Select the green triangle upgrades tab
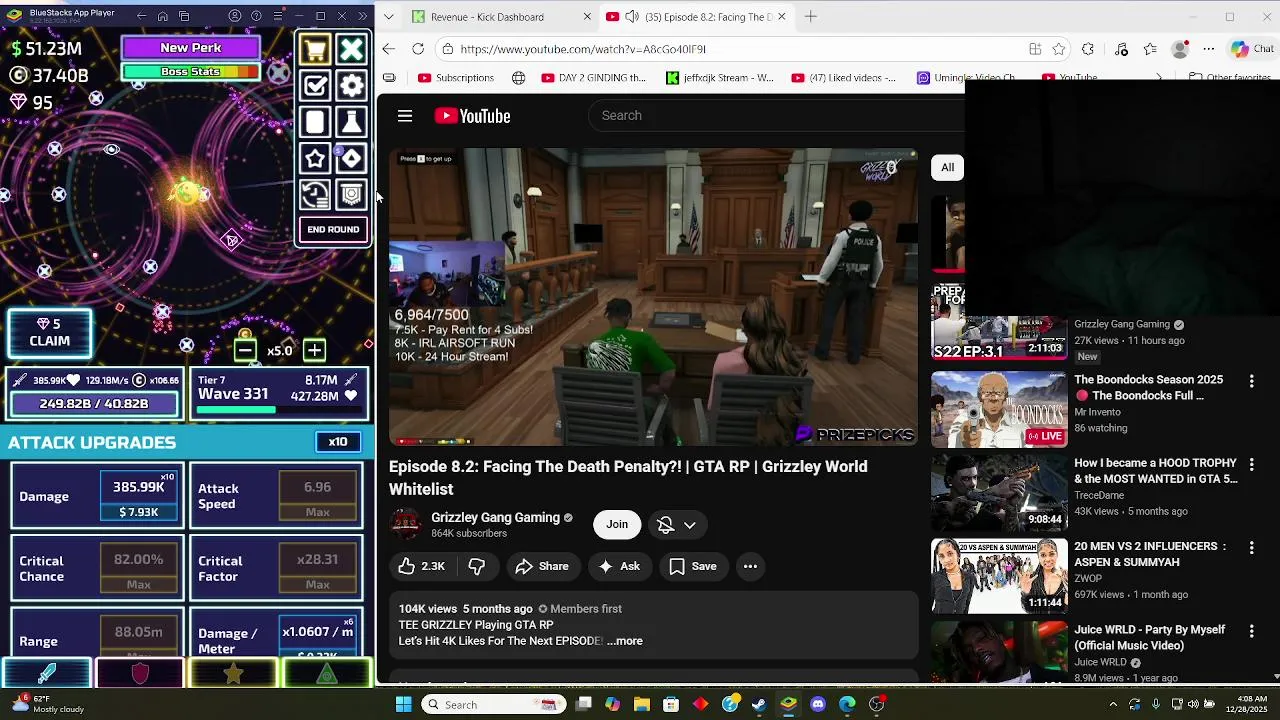The width and height of the screenshot is (1280, 720). (x=327, y=674)
